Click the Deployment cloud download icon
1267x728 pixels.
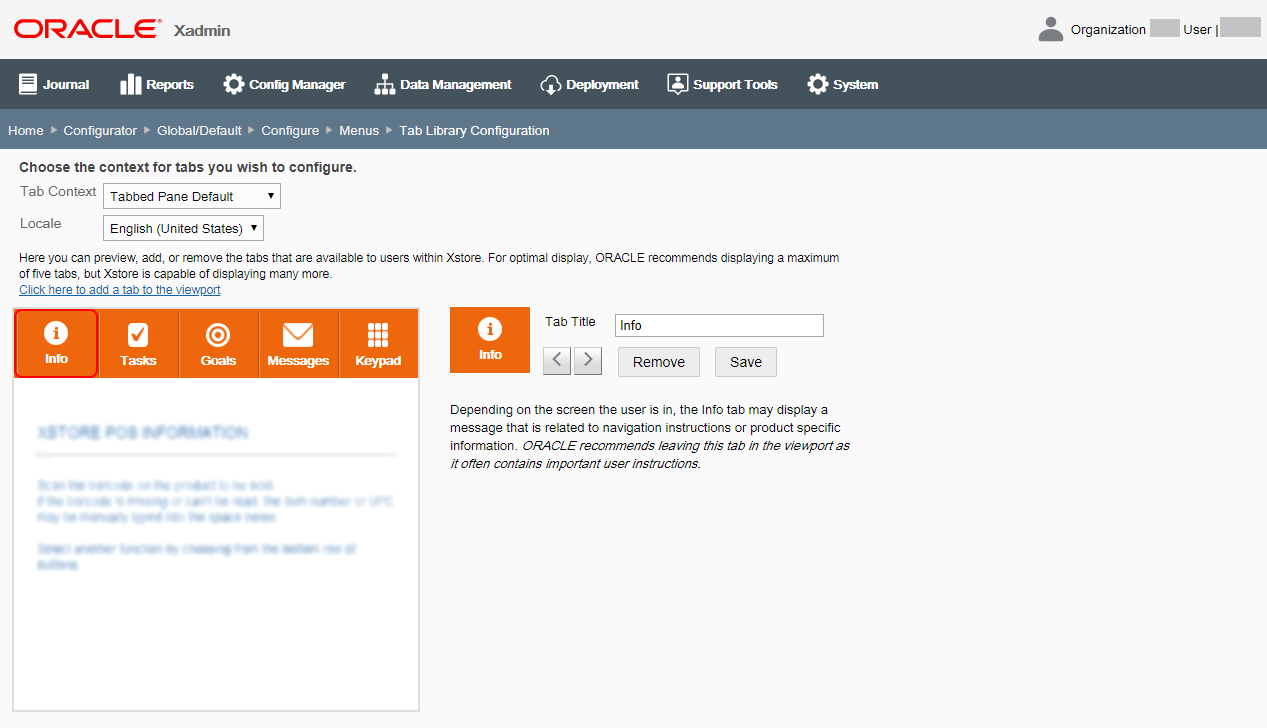pos(550,84)
